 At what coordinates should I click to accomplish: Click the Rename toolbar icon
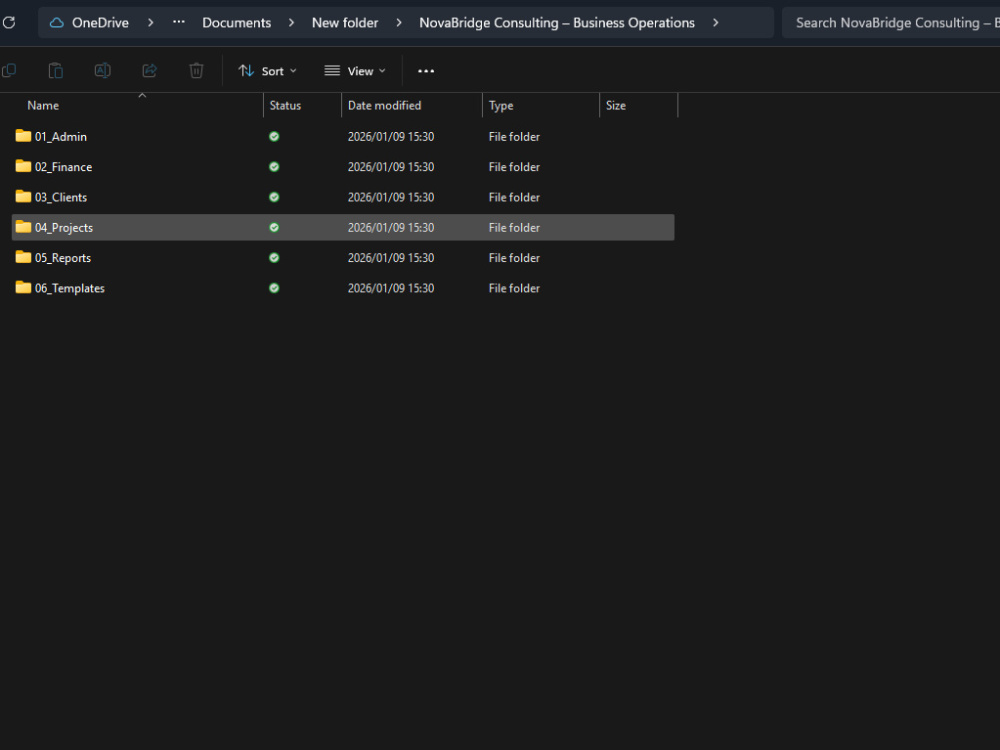point(103,71)
